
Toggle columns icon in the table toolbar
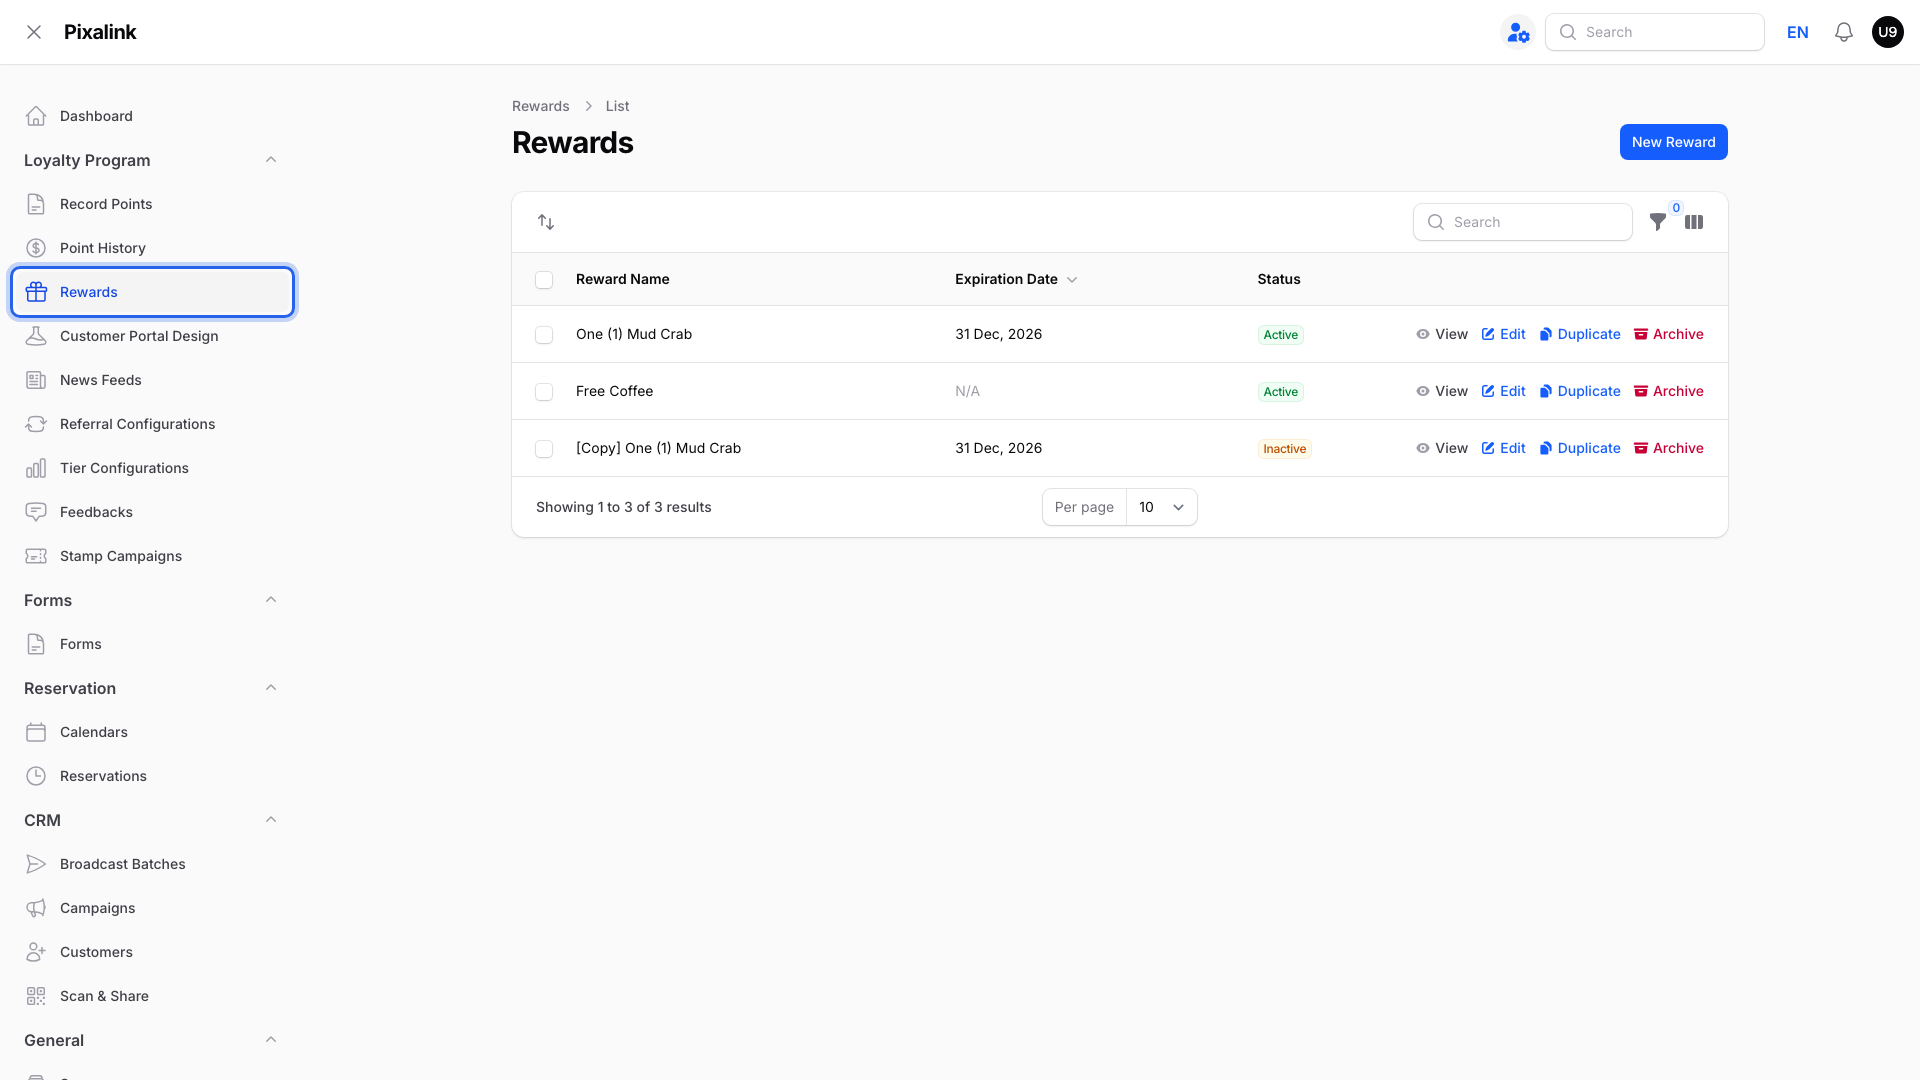click(1694, 222)
